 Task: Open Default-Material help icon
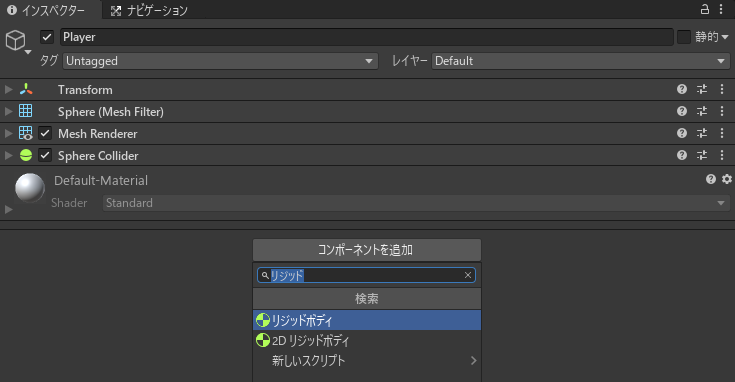[x=711, y=179]
